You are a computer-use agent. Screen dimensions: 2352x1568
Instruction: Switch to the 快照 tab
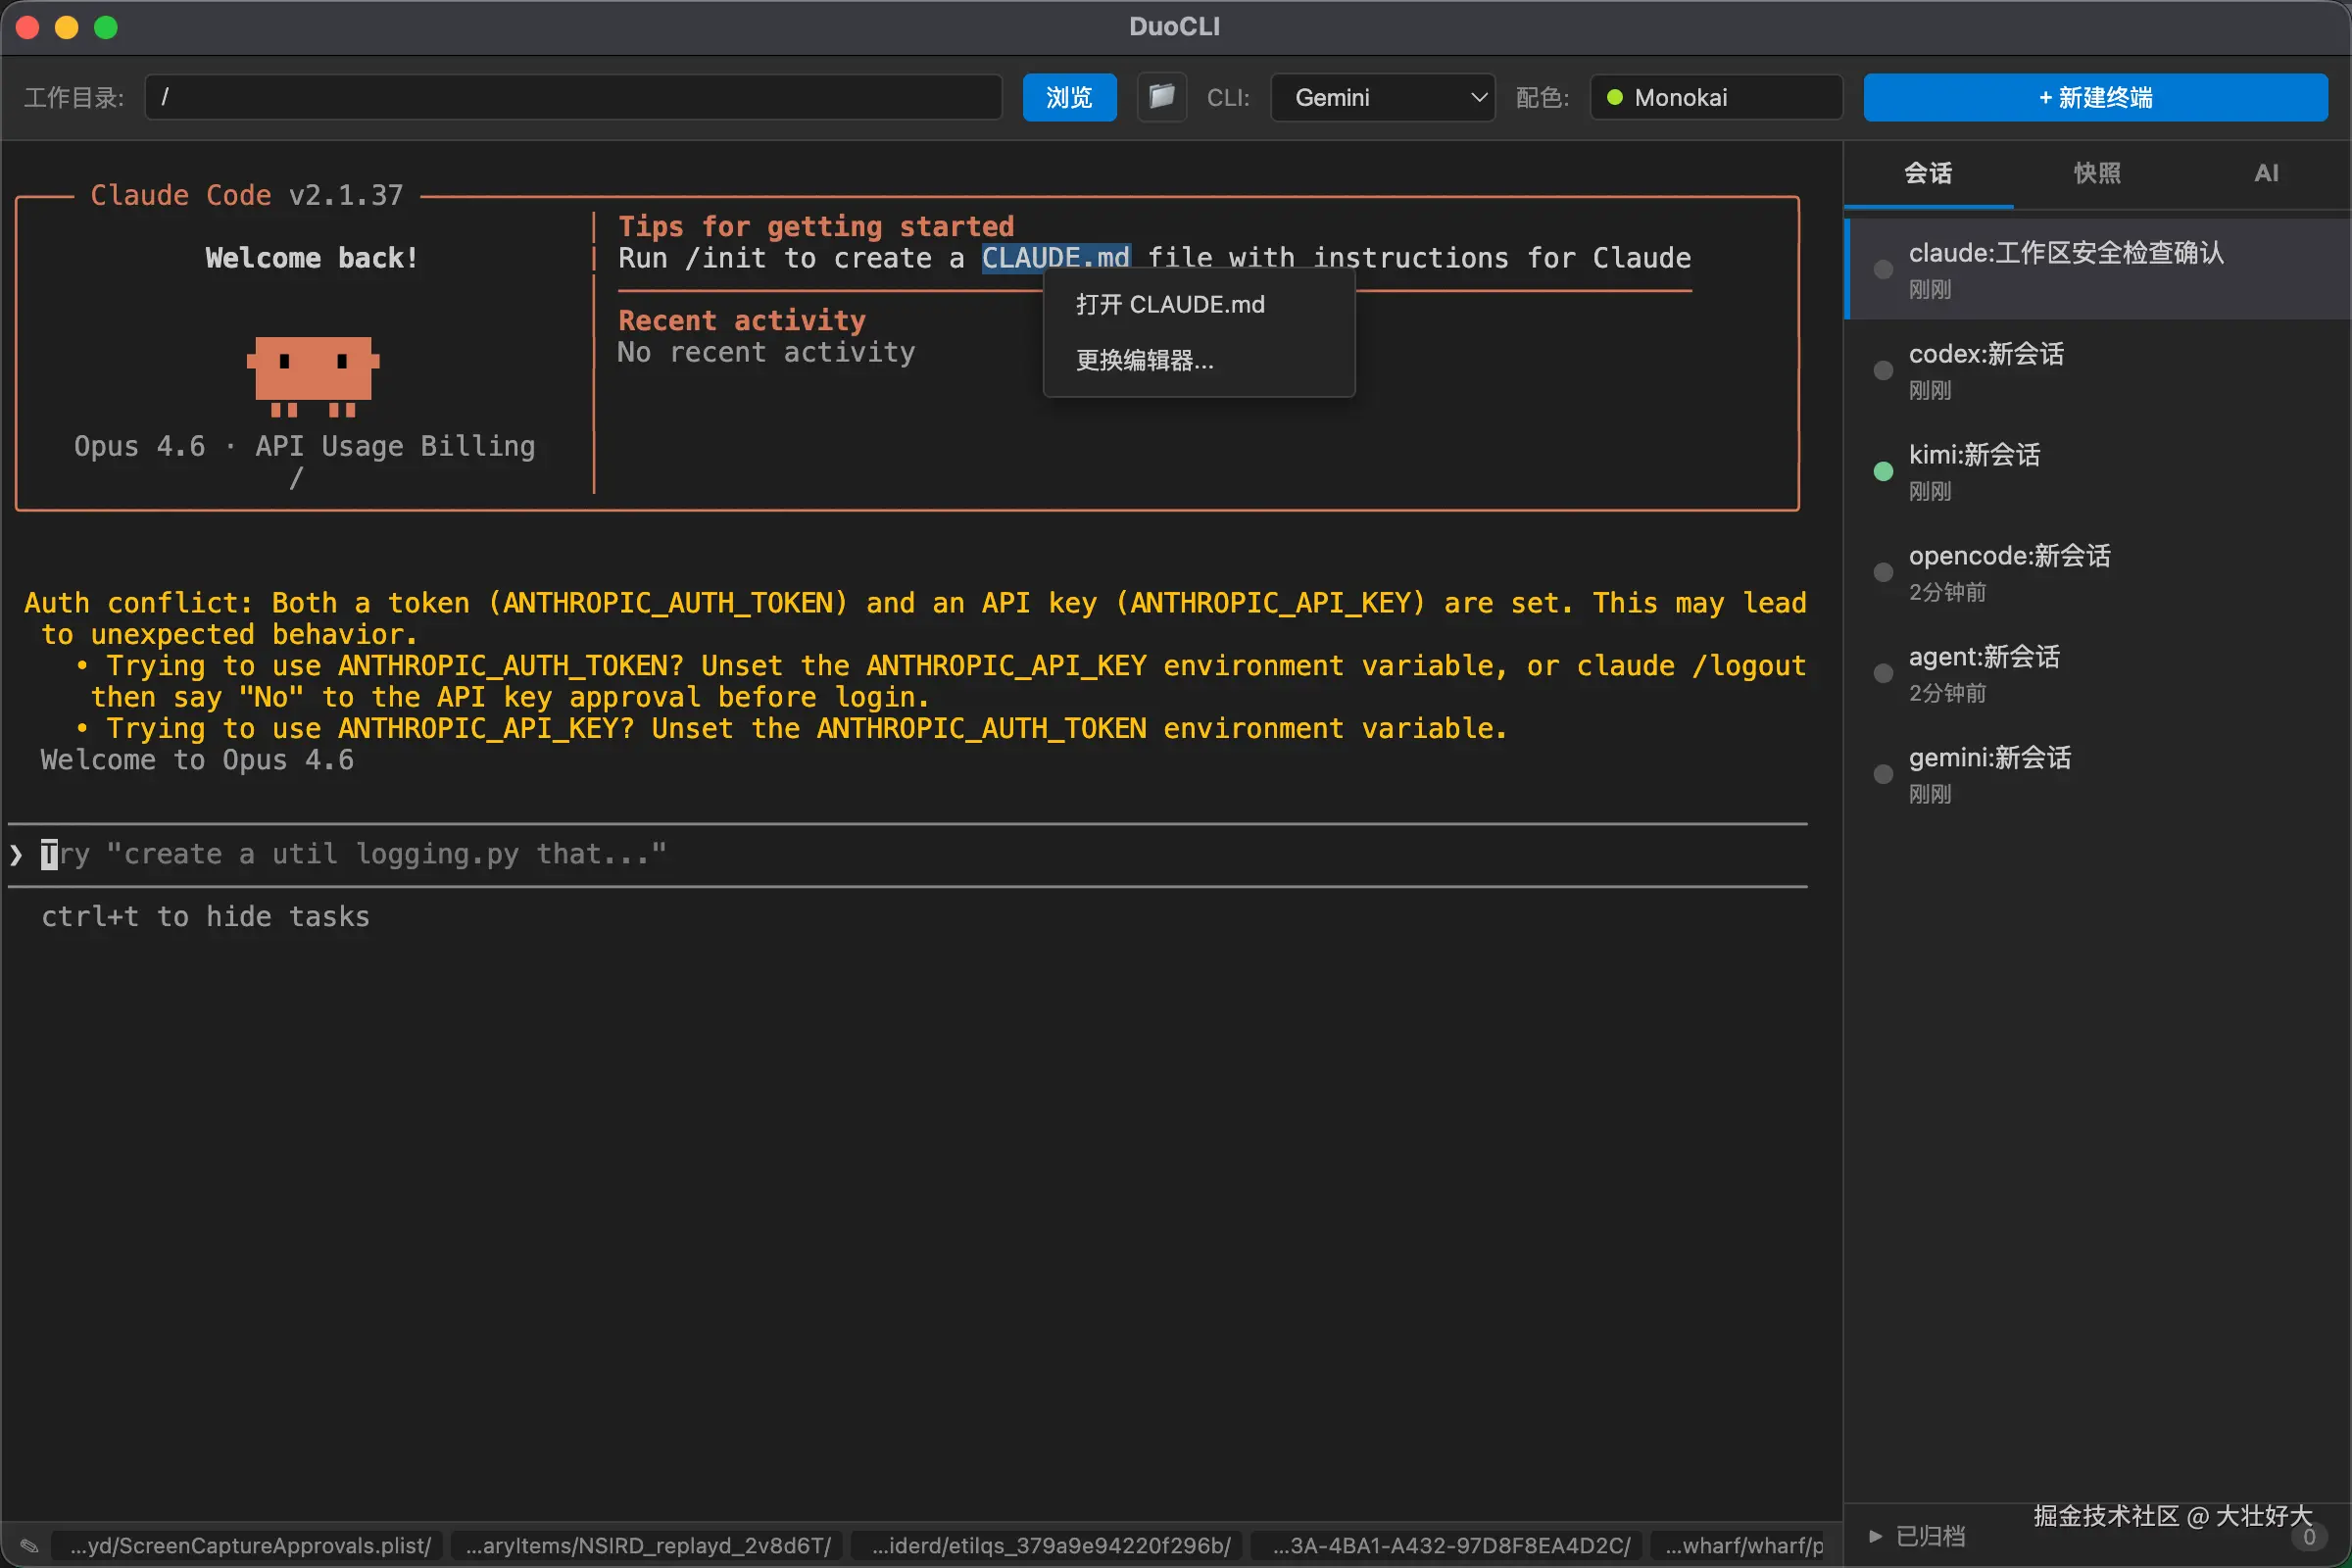2096,173
